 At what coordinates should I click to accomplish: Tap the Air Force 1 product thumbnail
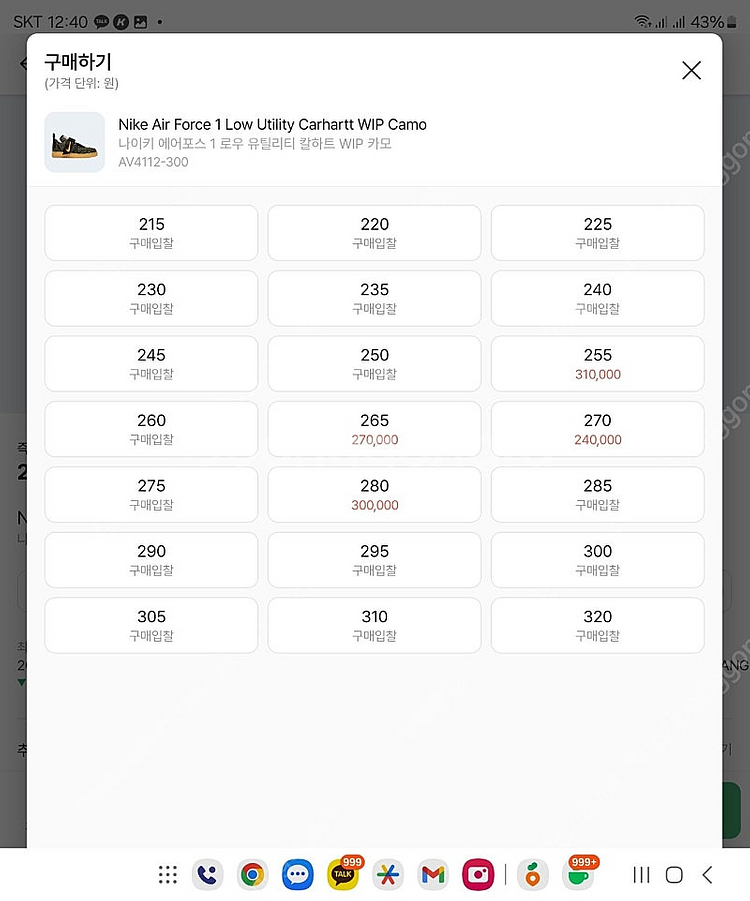click(75, 142)
